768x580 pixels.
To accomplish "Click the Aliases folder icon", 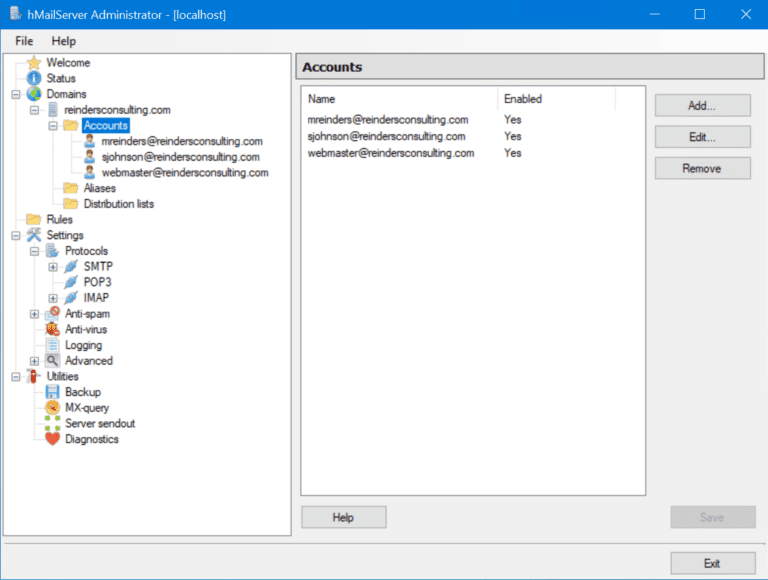I will 71,188.
